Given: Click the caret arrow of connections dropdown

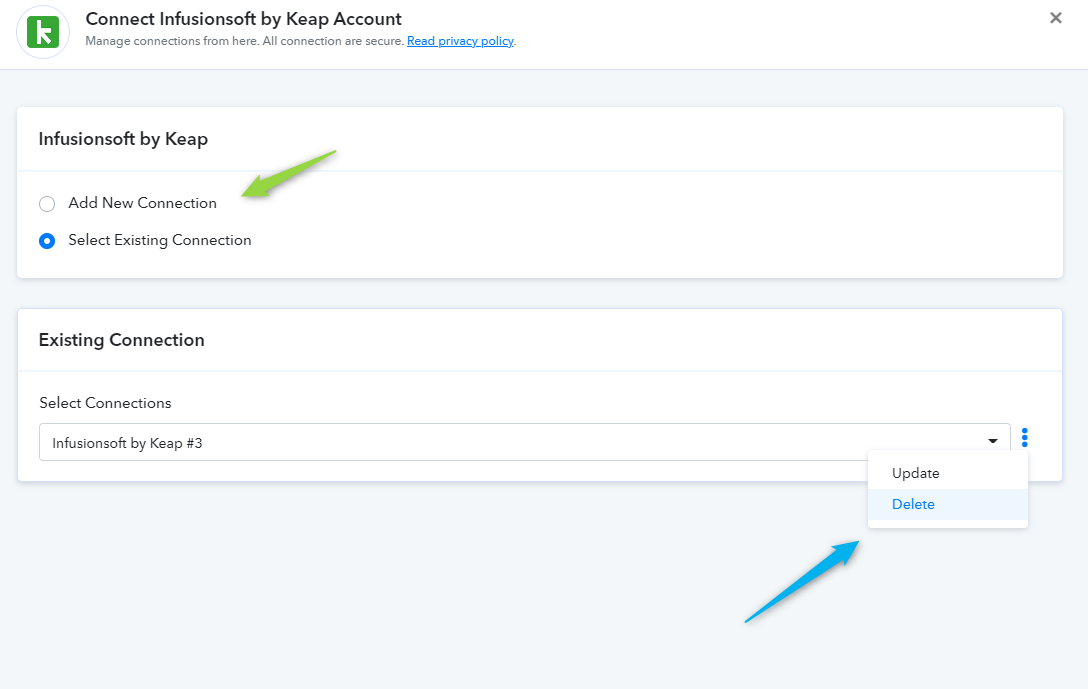Looking at the screenshot, I should tap(993, 441).
